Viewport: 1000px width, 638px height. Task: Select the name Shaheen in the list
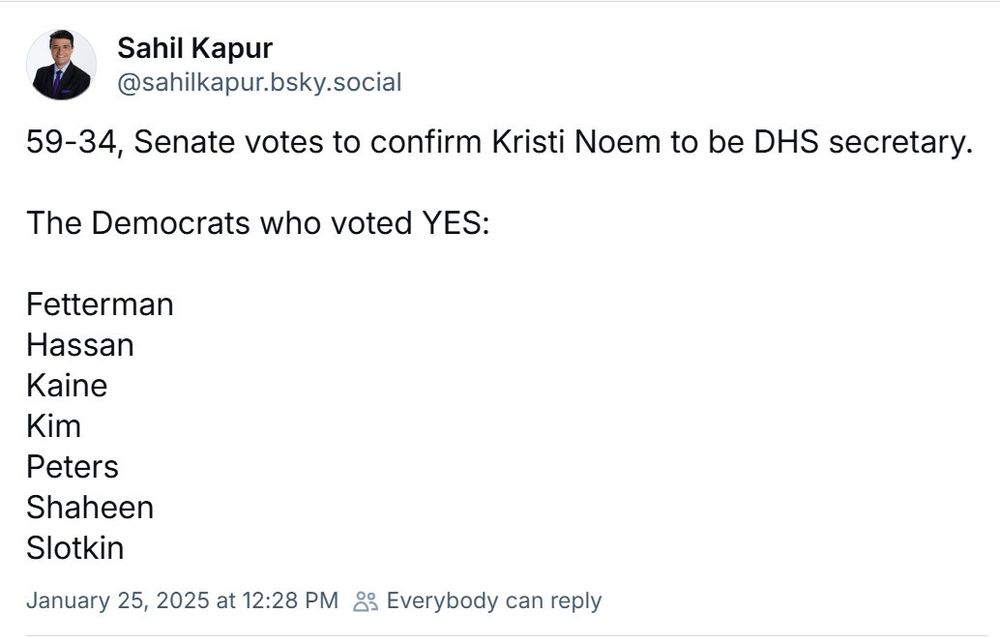point(90,508)
